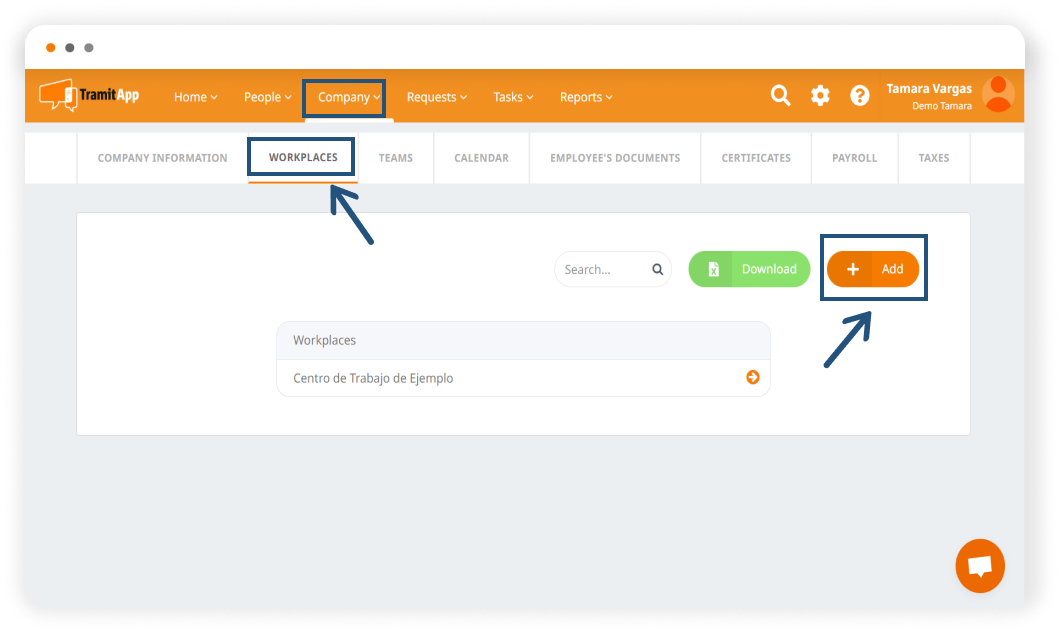The width and height of the screenshot is (1061, 633).
Task: Click the green Download button
Action: (749, 269)
